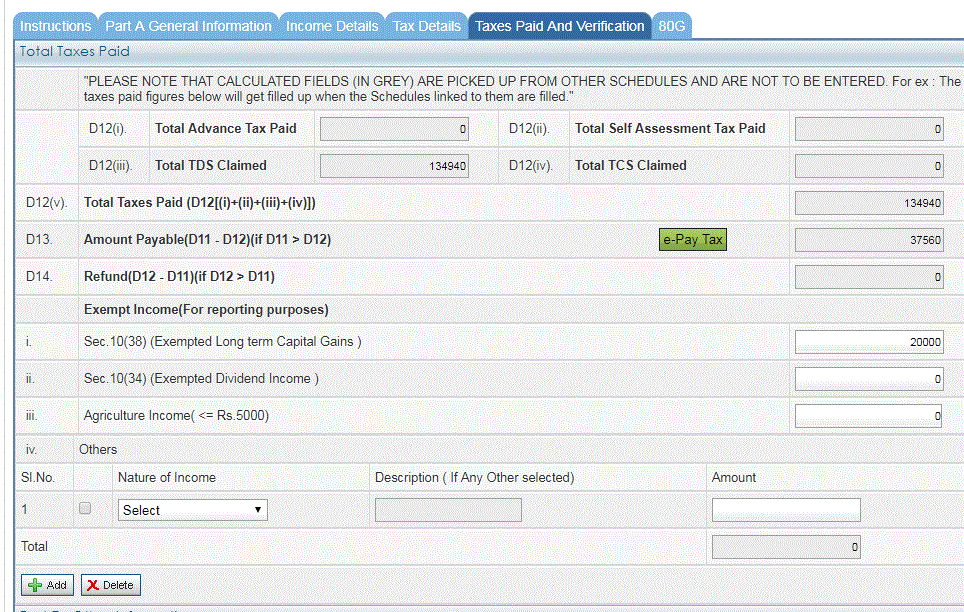Viewport: 964px width, 612px height.
Task: Click the Delete button below the table
Action: point(110,584)
